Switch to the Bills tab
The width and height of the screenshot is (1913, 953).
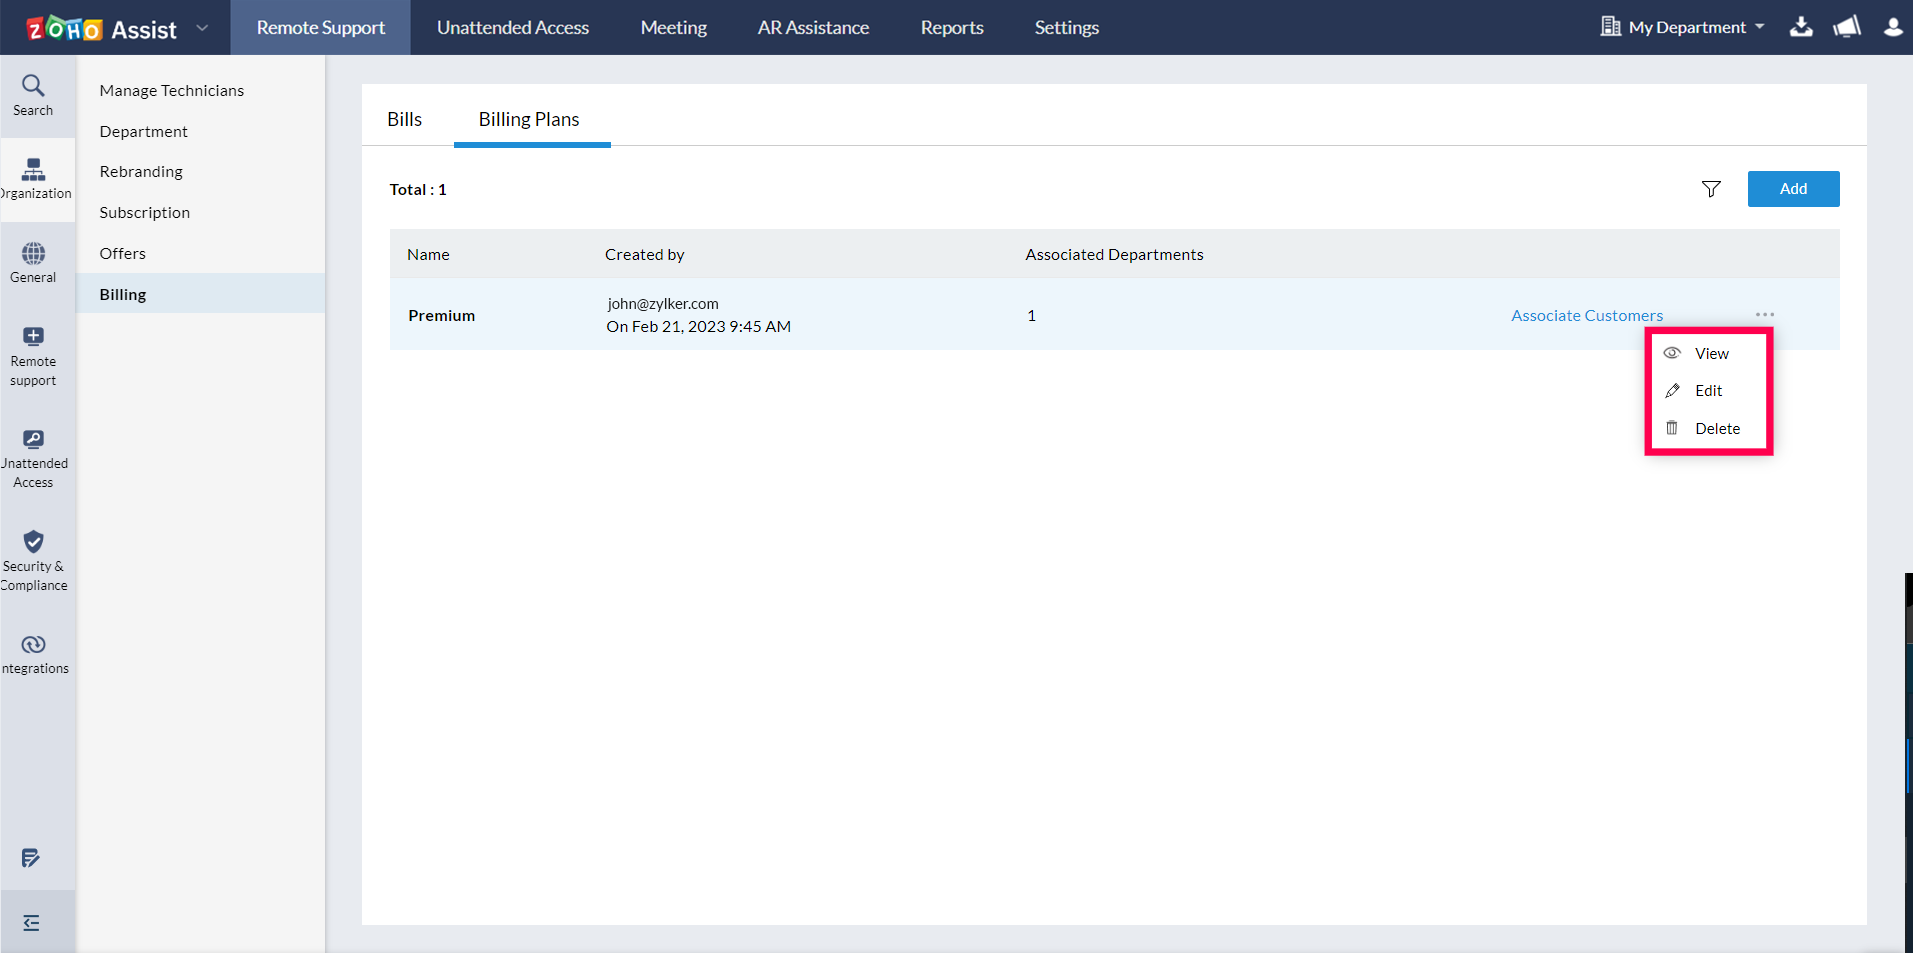[404, 118]
